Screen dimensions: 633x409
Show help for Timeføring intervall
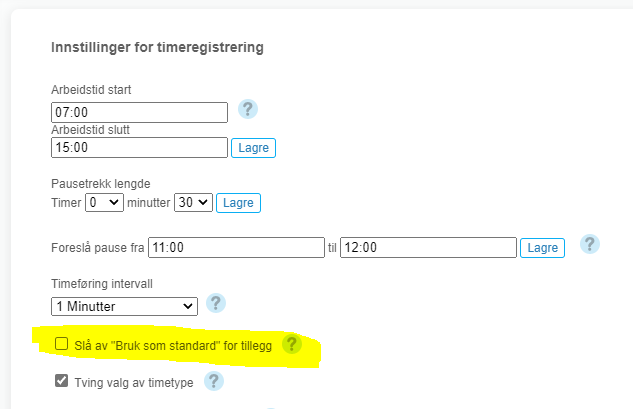[215, 302]
